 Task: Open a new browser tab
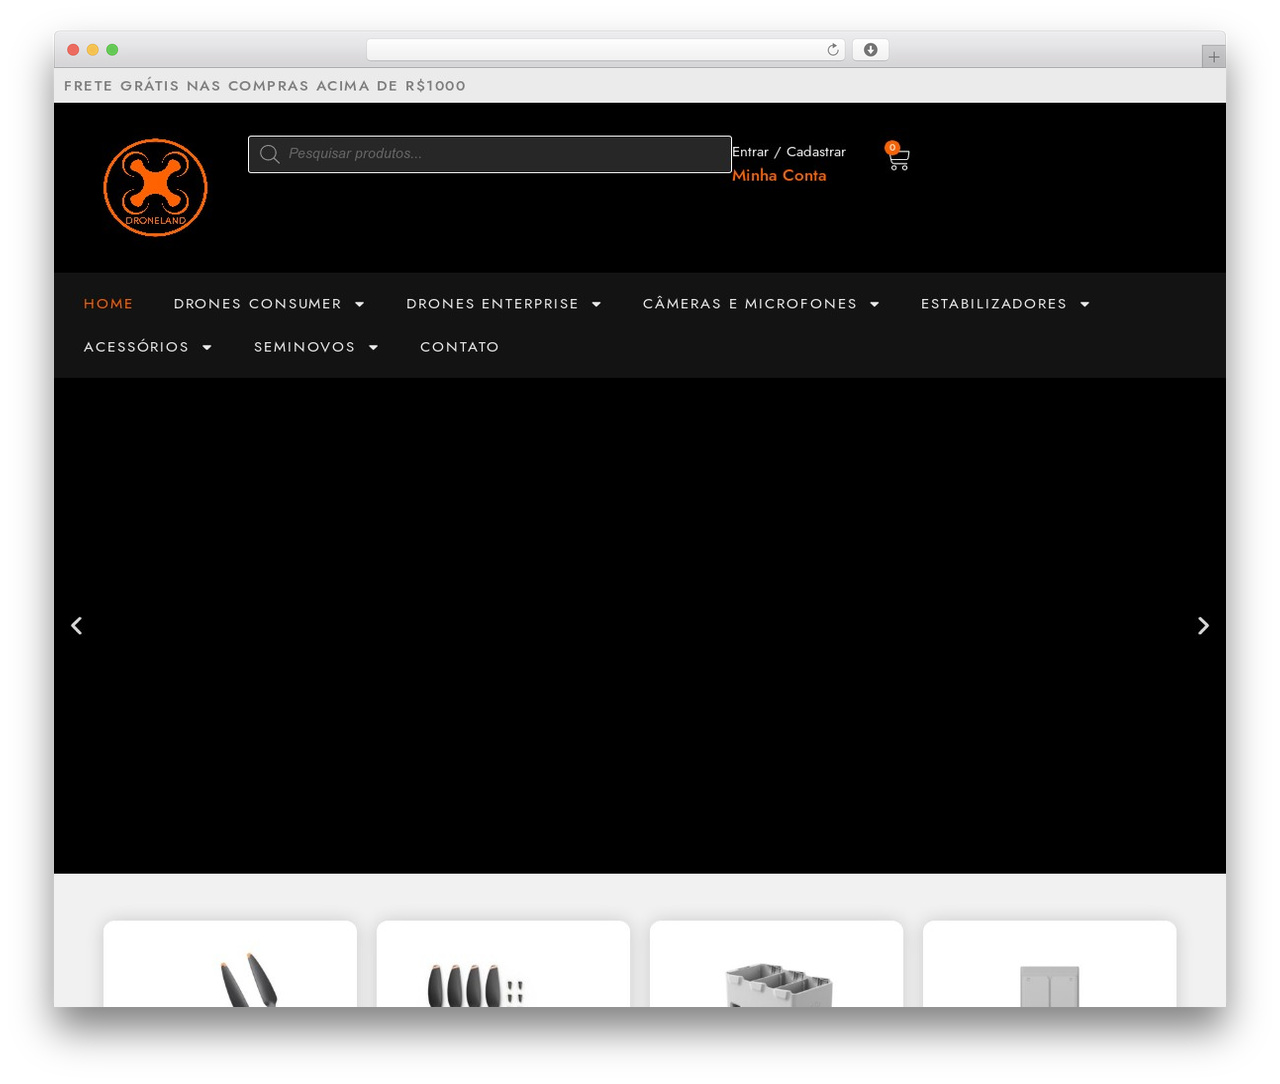tap(1213, 57)
